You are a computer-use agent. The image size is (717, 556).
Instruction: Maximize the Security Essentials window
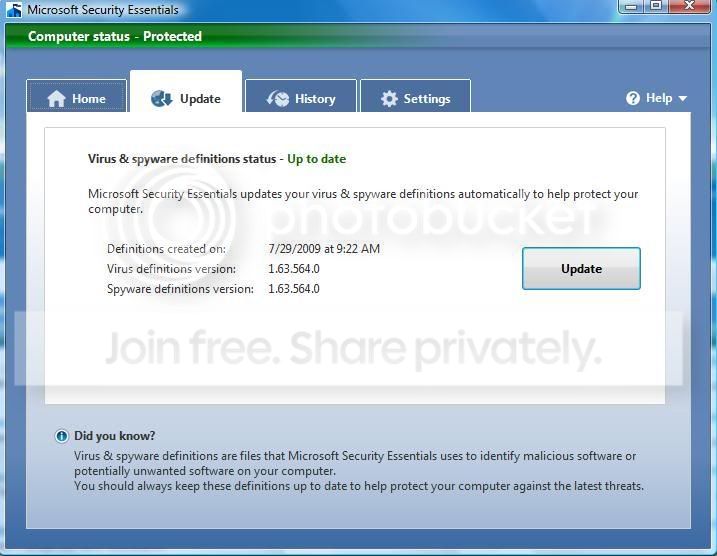pyautogui.click(x=656, y=6)
